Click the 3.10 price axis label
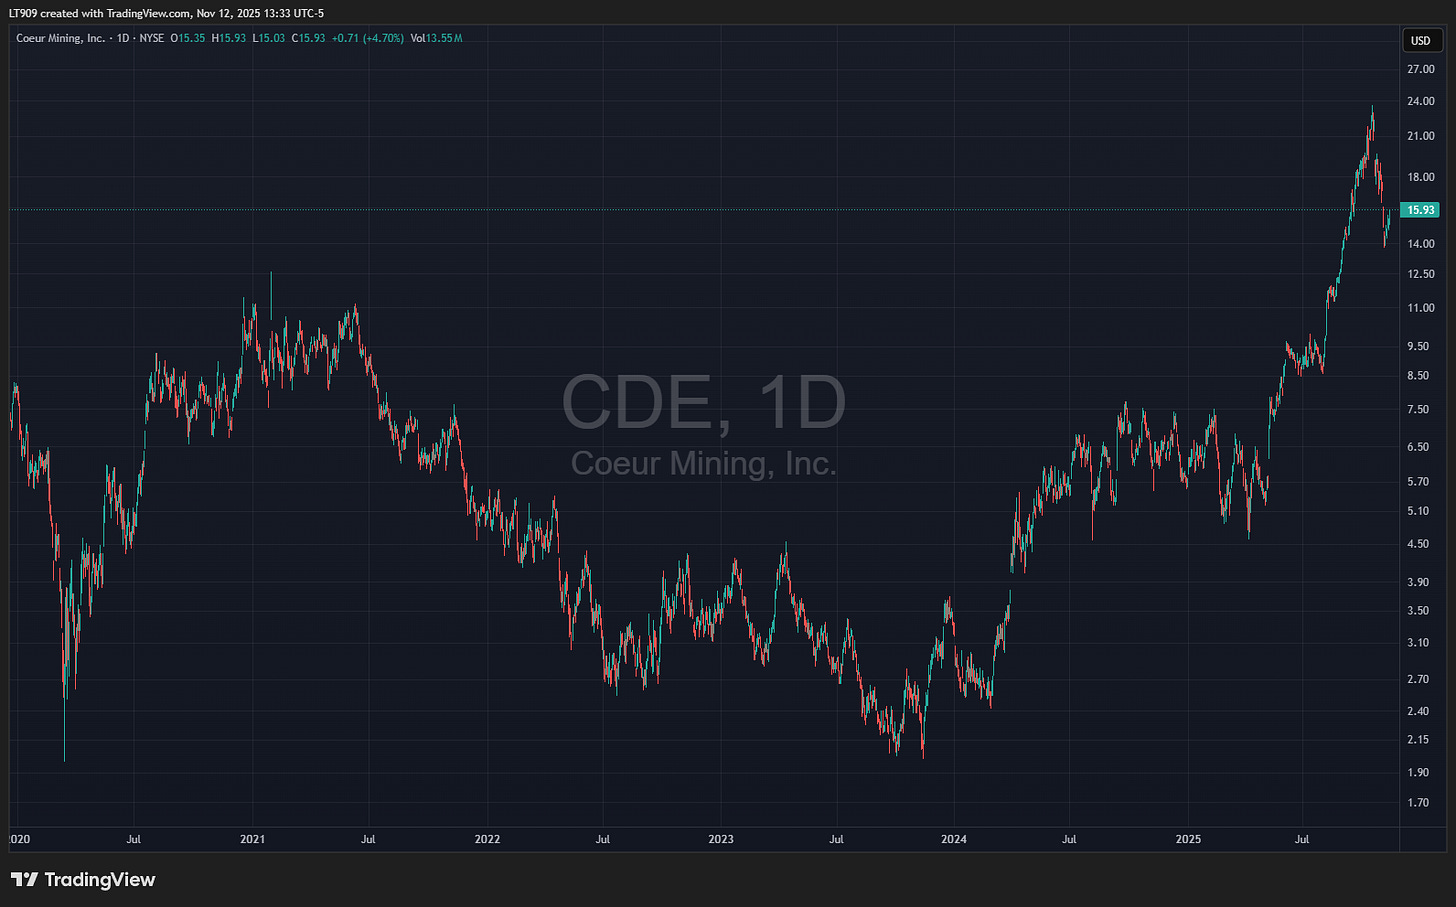Screen dimensions: 1456x907 (1418, 642)
